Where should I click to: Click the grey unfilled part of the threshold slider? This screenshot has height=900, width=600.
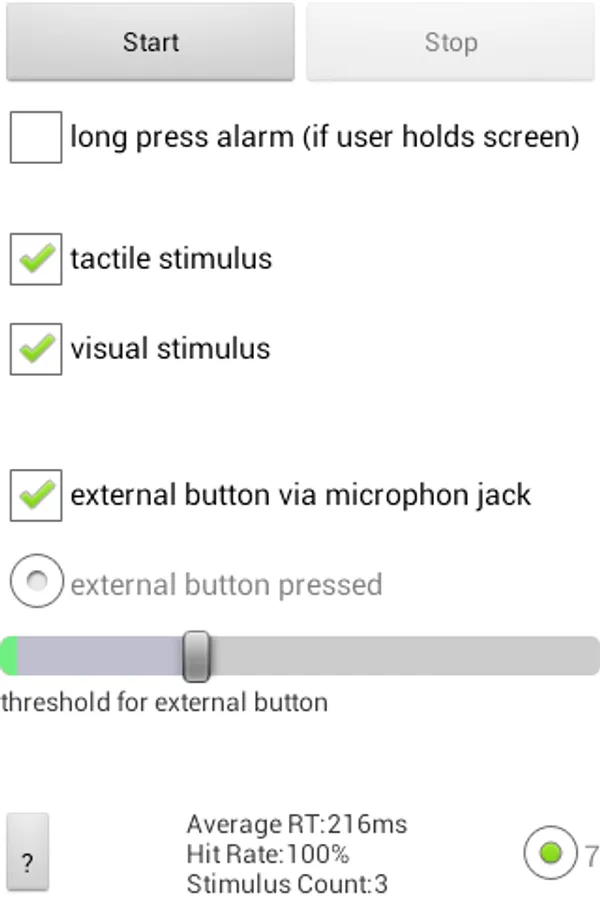coord(400,656)
